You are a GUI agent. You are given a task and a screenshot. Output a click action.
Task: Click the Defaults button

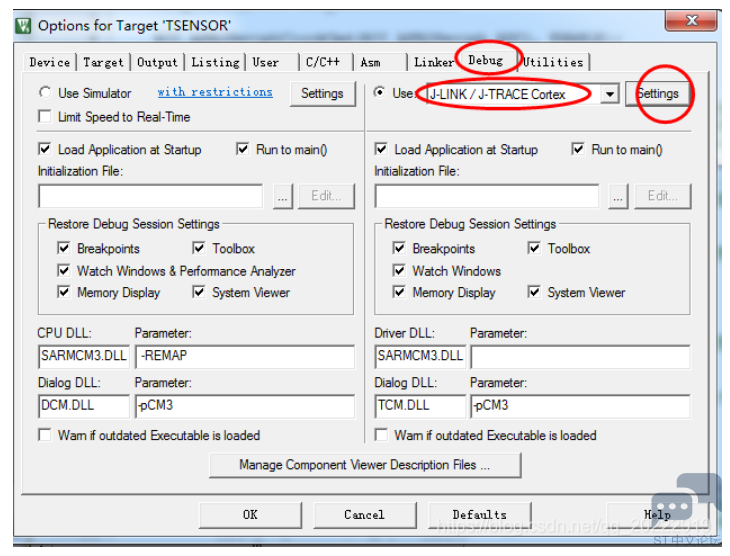point(480,515)
